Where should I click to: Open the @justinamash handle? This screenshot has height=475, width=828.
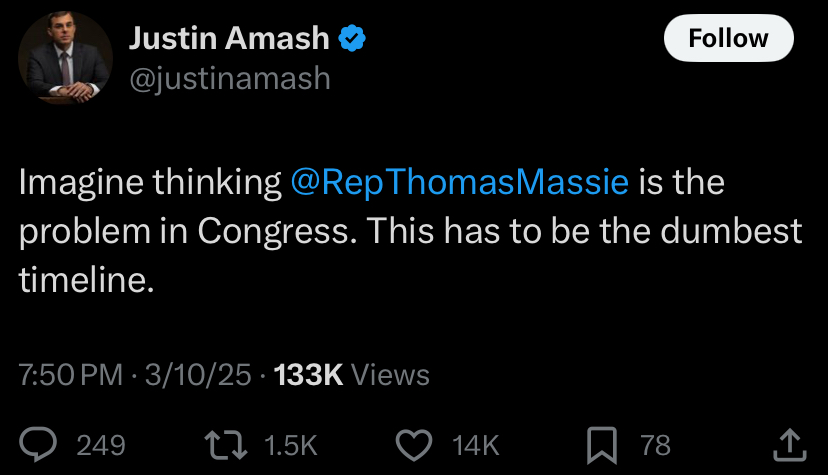230,79
